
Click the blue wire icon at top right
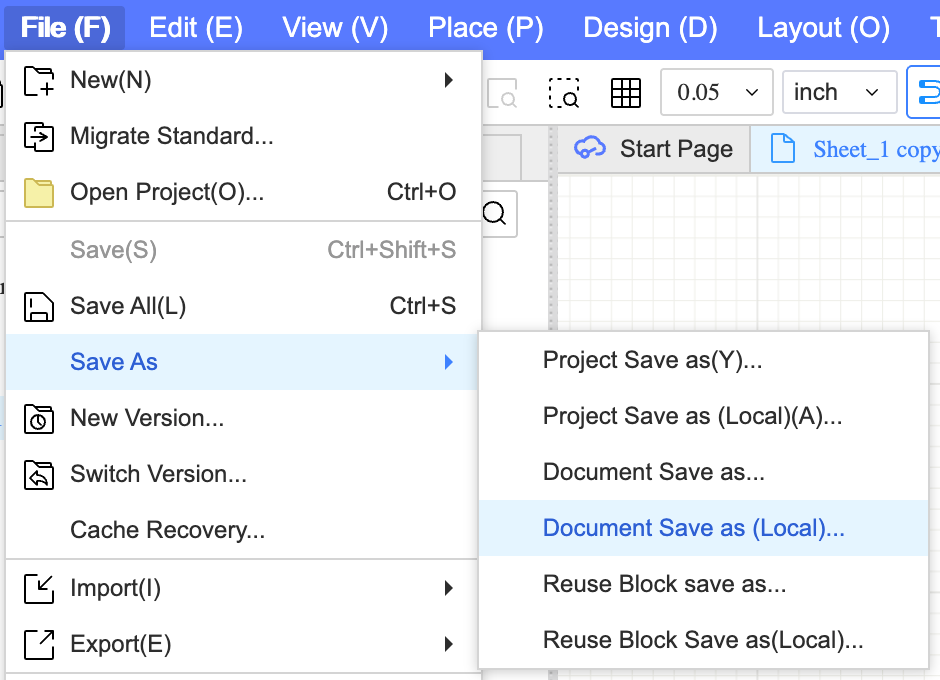pos(928,91)
